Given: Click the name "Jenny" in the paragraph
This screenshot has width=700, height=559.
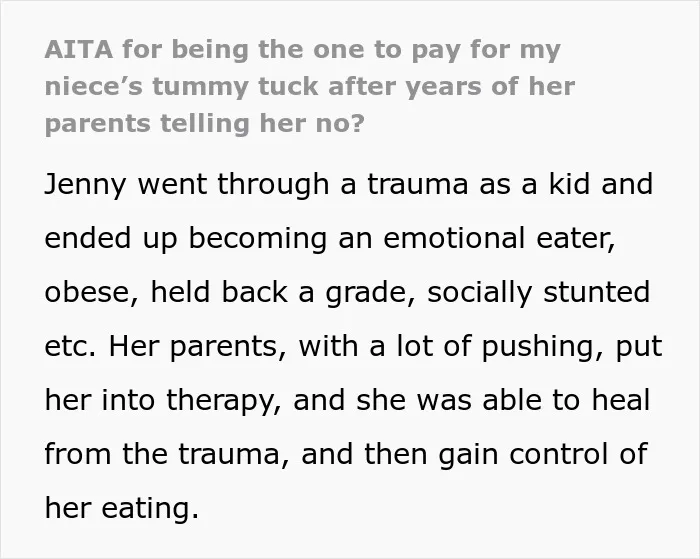Looking at the screenshot, I should pos(85,185).
